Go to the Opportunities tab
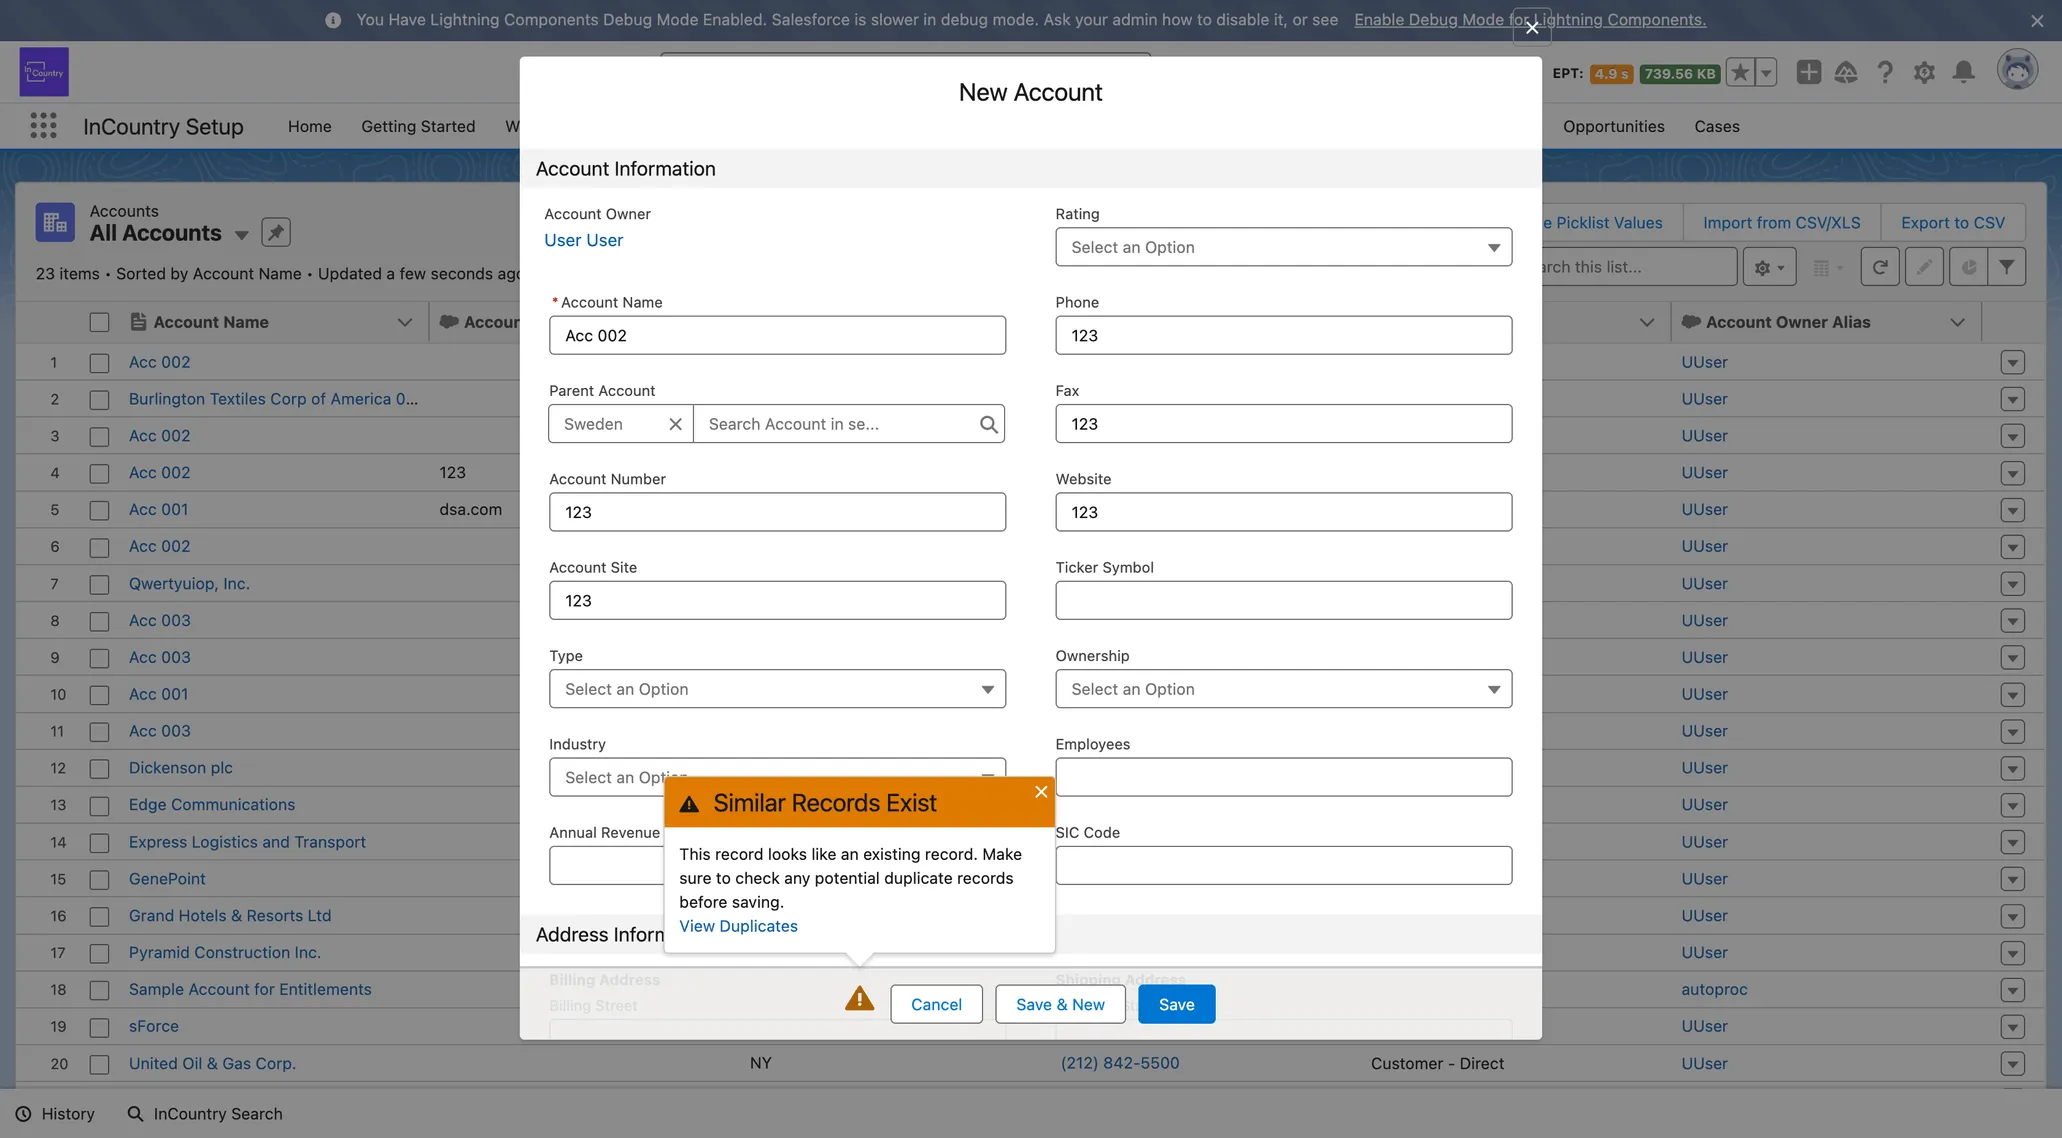The height and width of the screenshot is (1138, 2062). (1613, 126)
